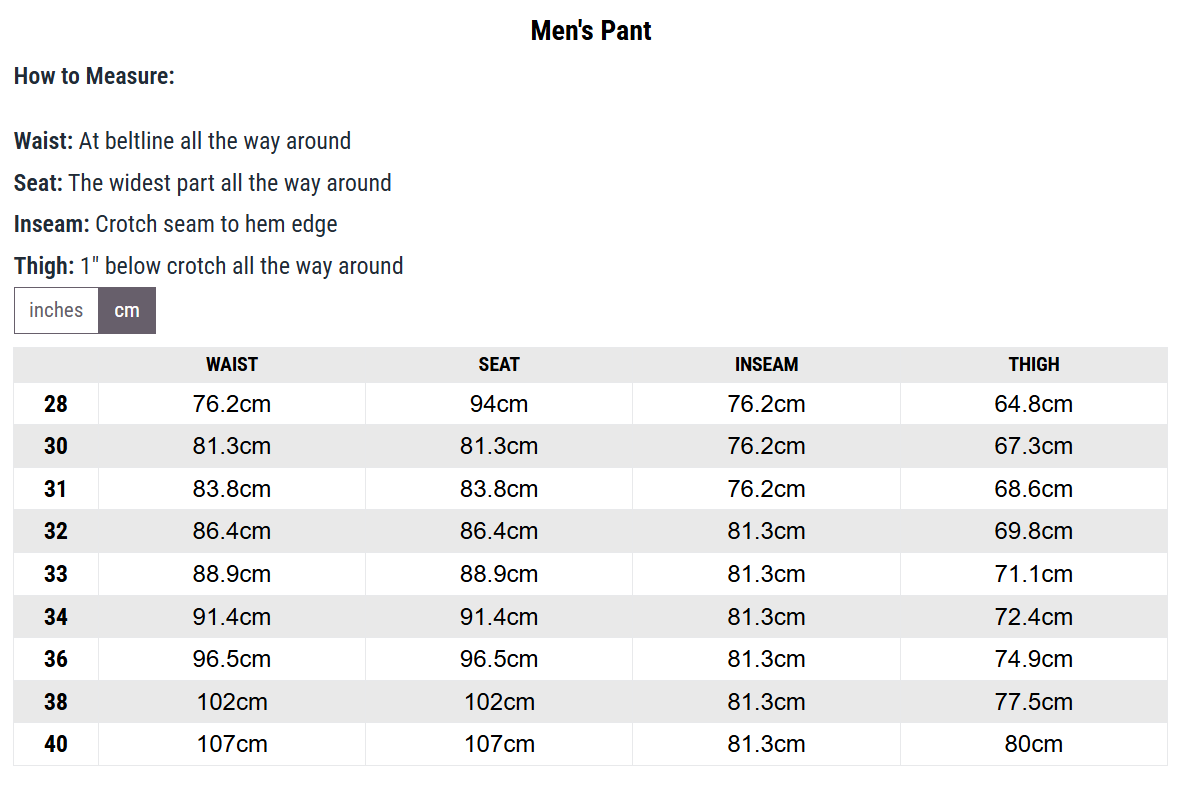
Task: Select size 34 row label
Action: point(56,616)
